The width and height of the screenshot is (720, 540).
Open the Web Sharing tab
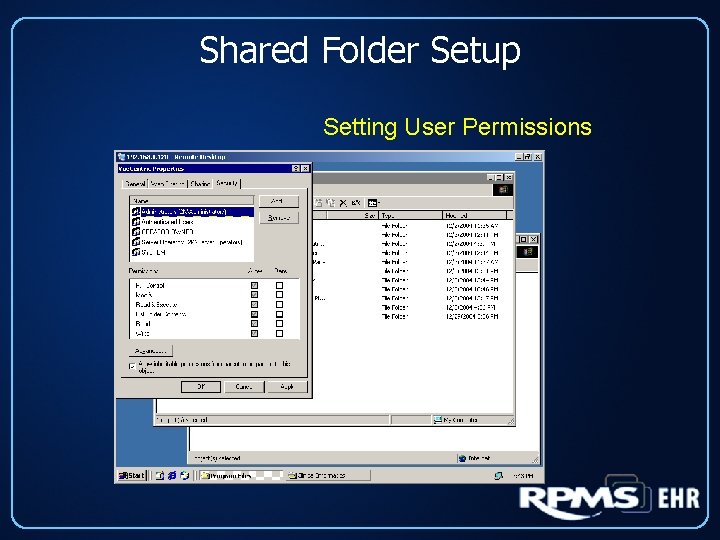click(167, 184)
